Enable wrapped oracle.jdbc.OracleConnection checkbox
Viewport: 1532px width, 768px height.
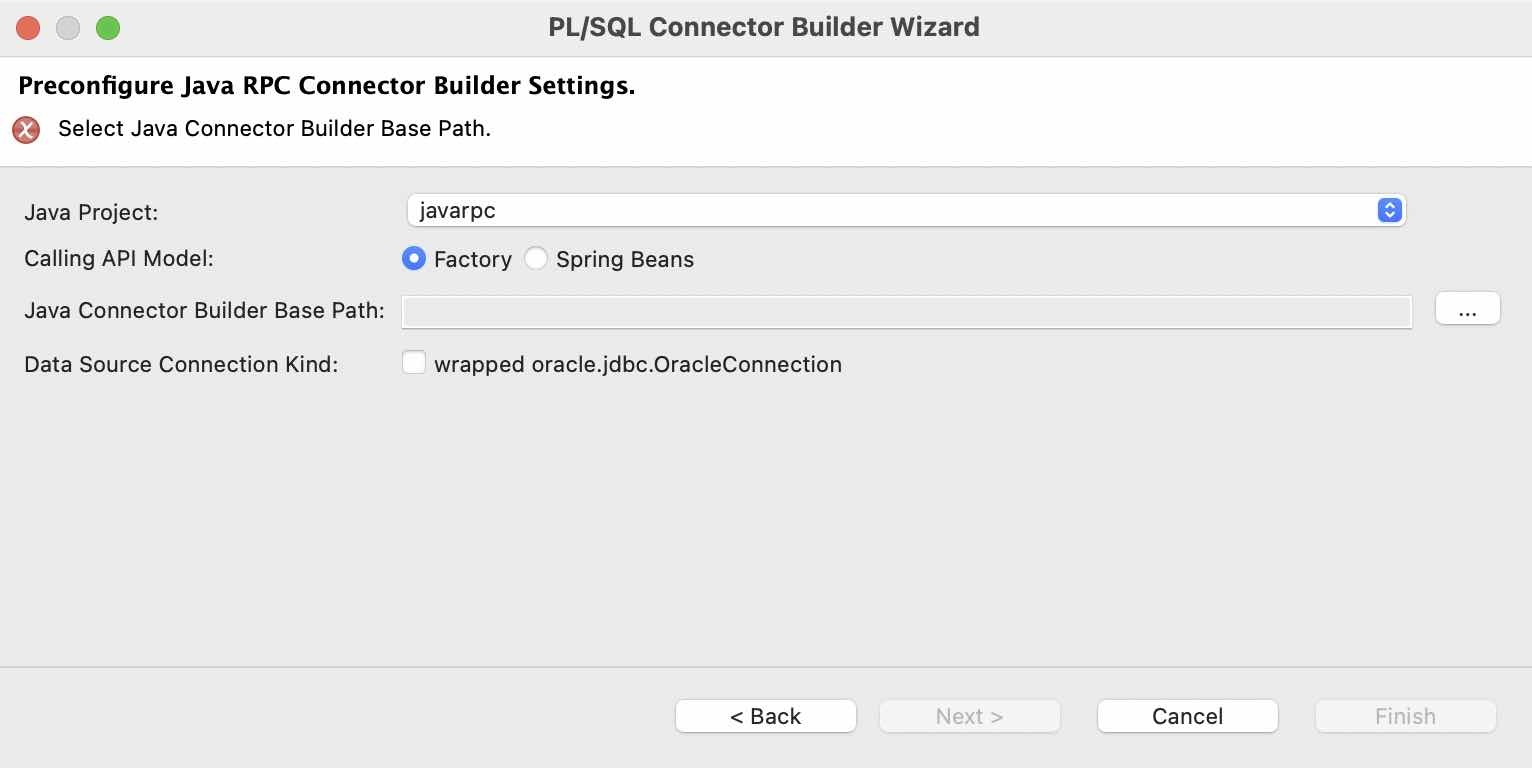(414, 362)
